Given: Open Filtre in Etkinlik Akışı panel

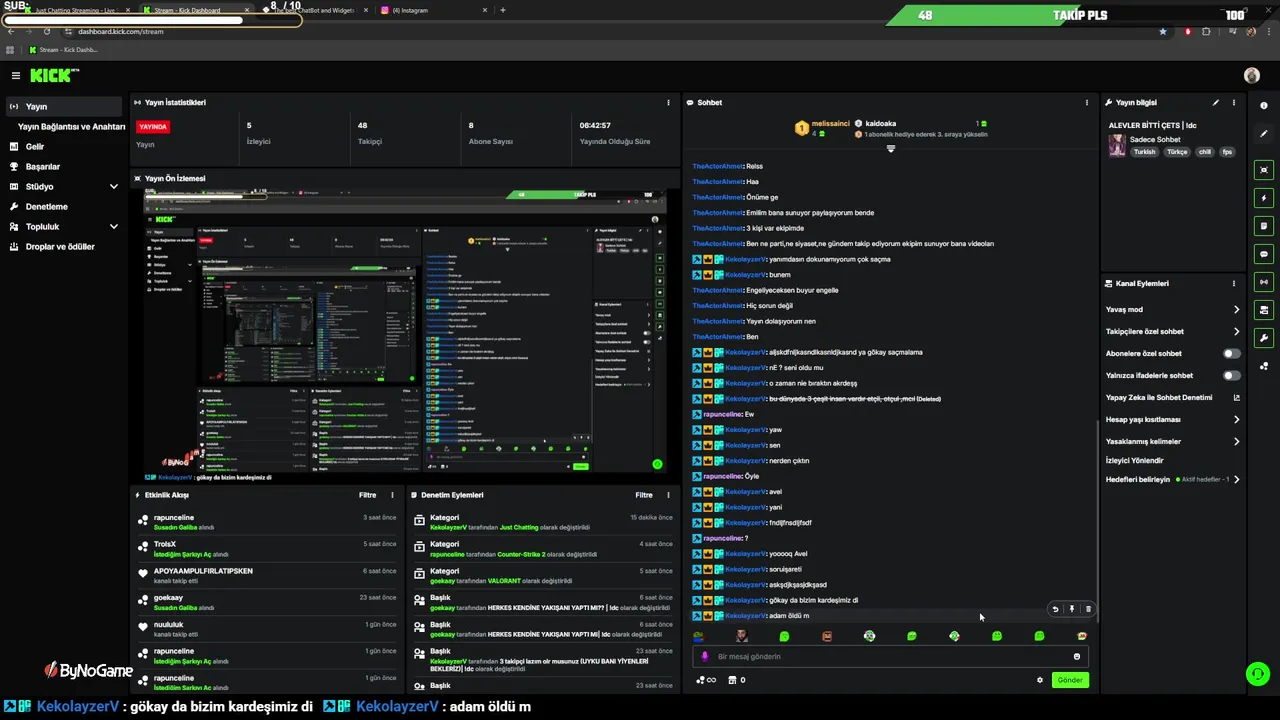Looking at the screenshot, I should [367, 495].
